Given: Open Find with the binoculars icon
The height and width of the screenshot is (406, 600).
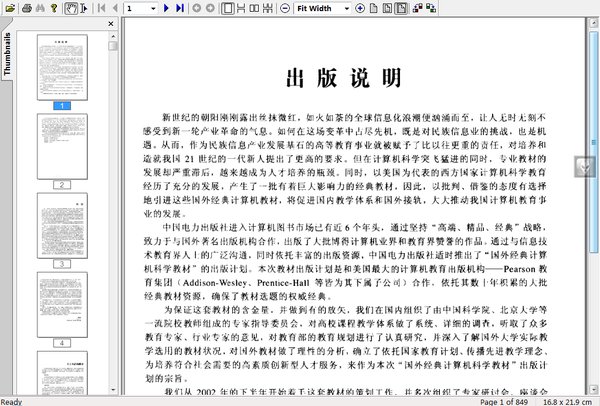Looking at the screenshot, I should [x=40, y=8].
